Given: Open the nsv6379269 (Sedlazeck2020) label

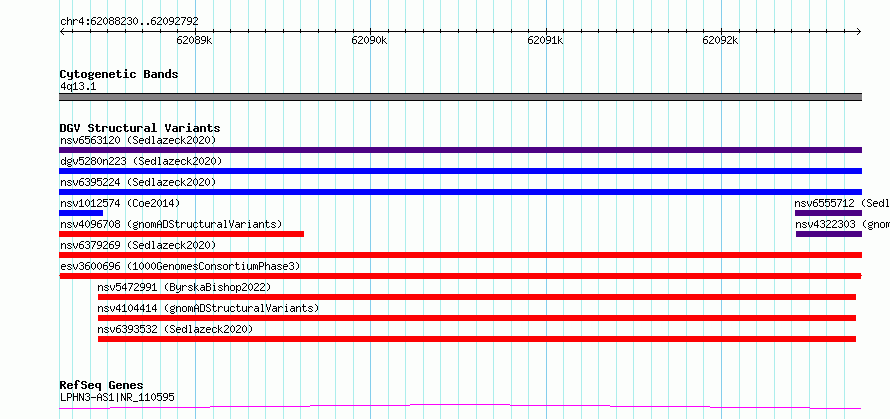Looking at the screenshot, I should coord(138,245).
